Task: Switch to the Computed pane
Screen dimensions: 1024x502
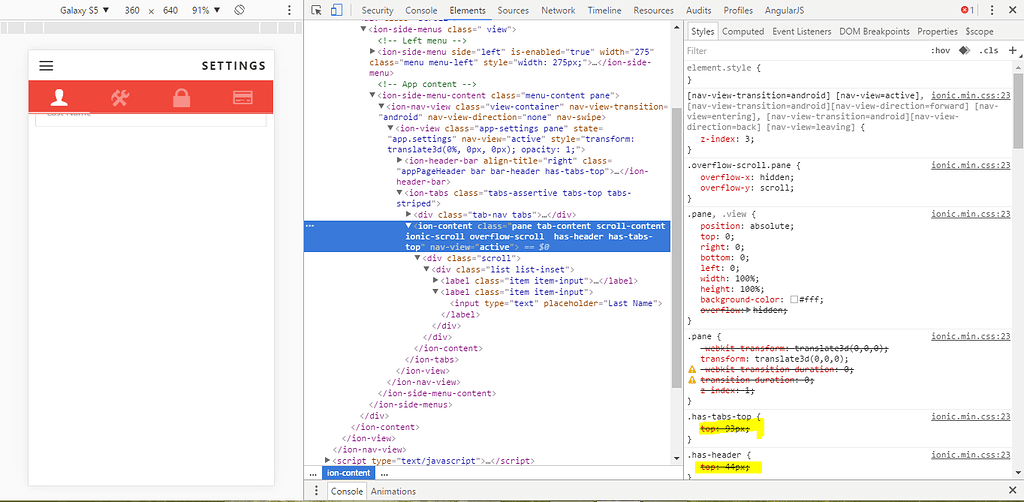Action: coord(743,31)
